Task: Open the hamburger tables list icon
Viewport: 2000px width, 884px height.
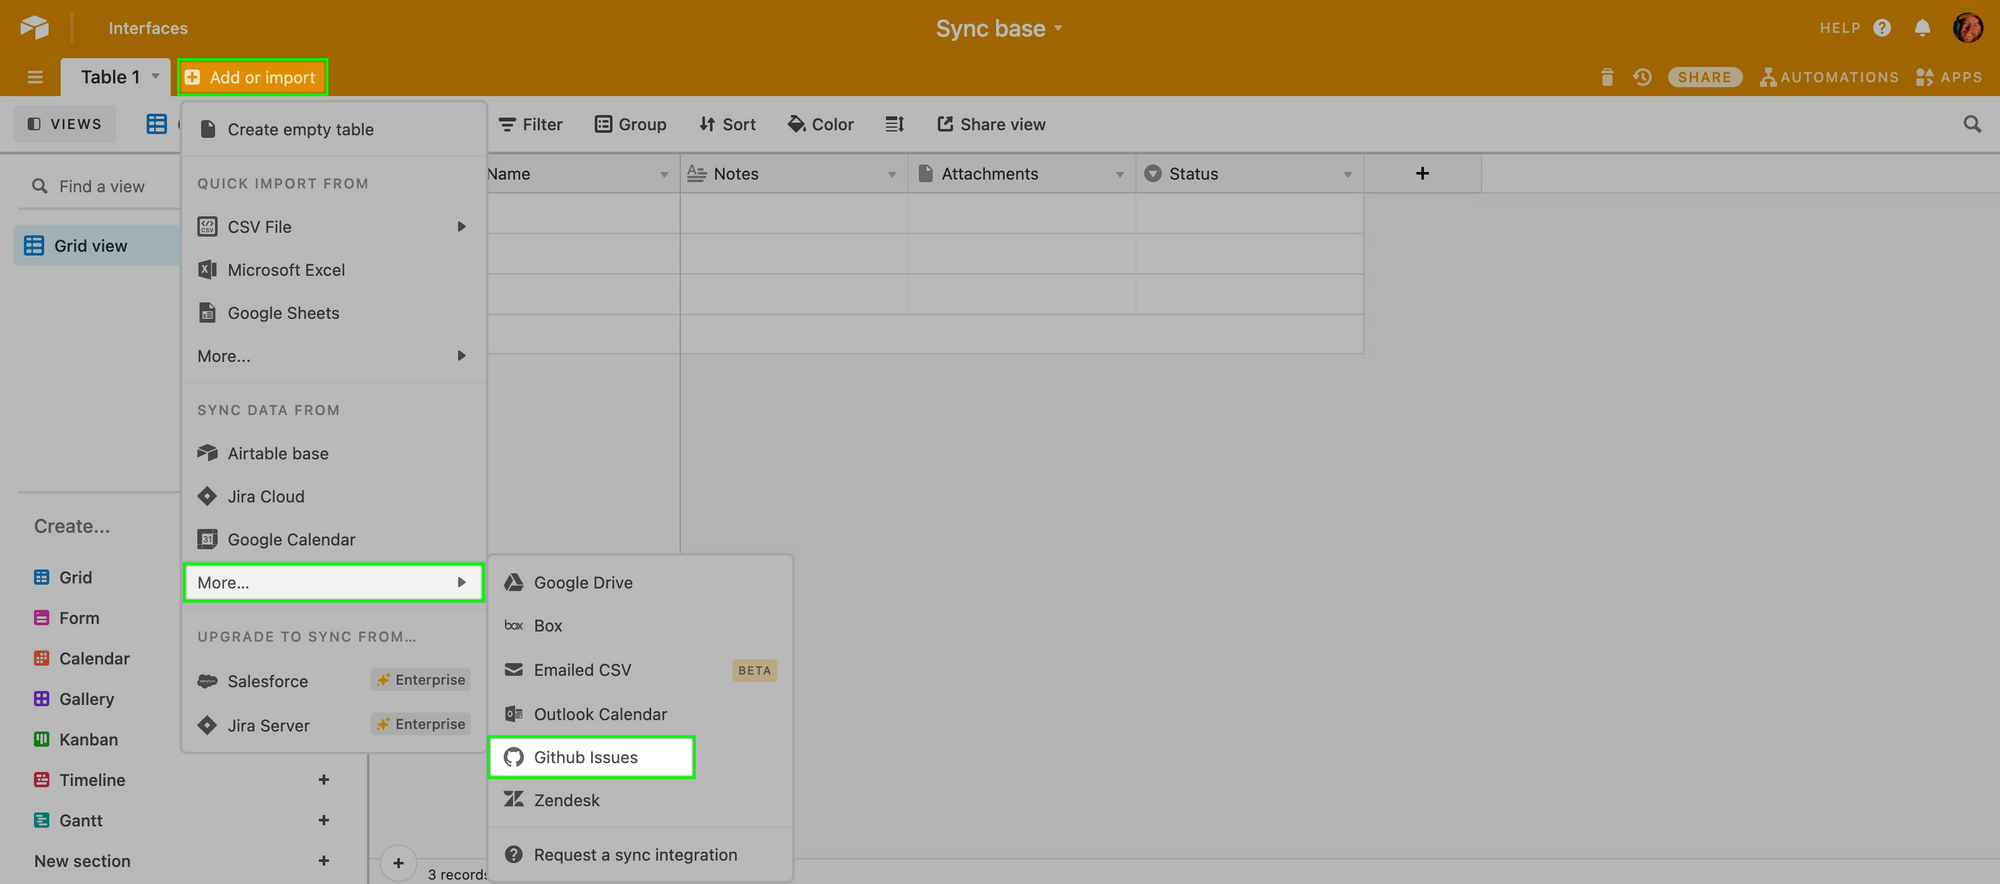Action: (35, 77)
